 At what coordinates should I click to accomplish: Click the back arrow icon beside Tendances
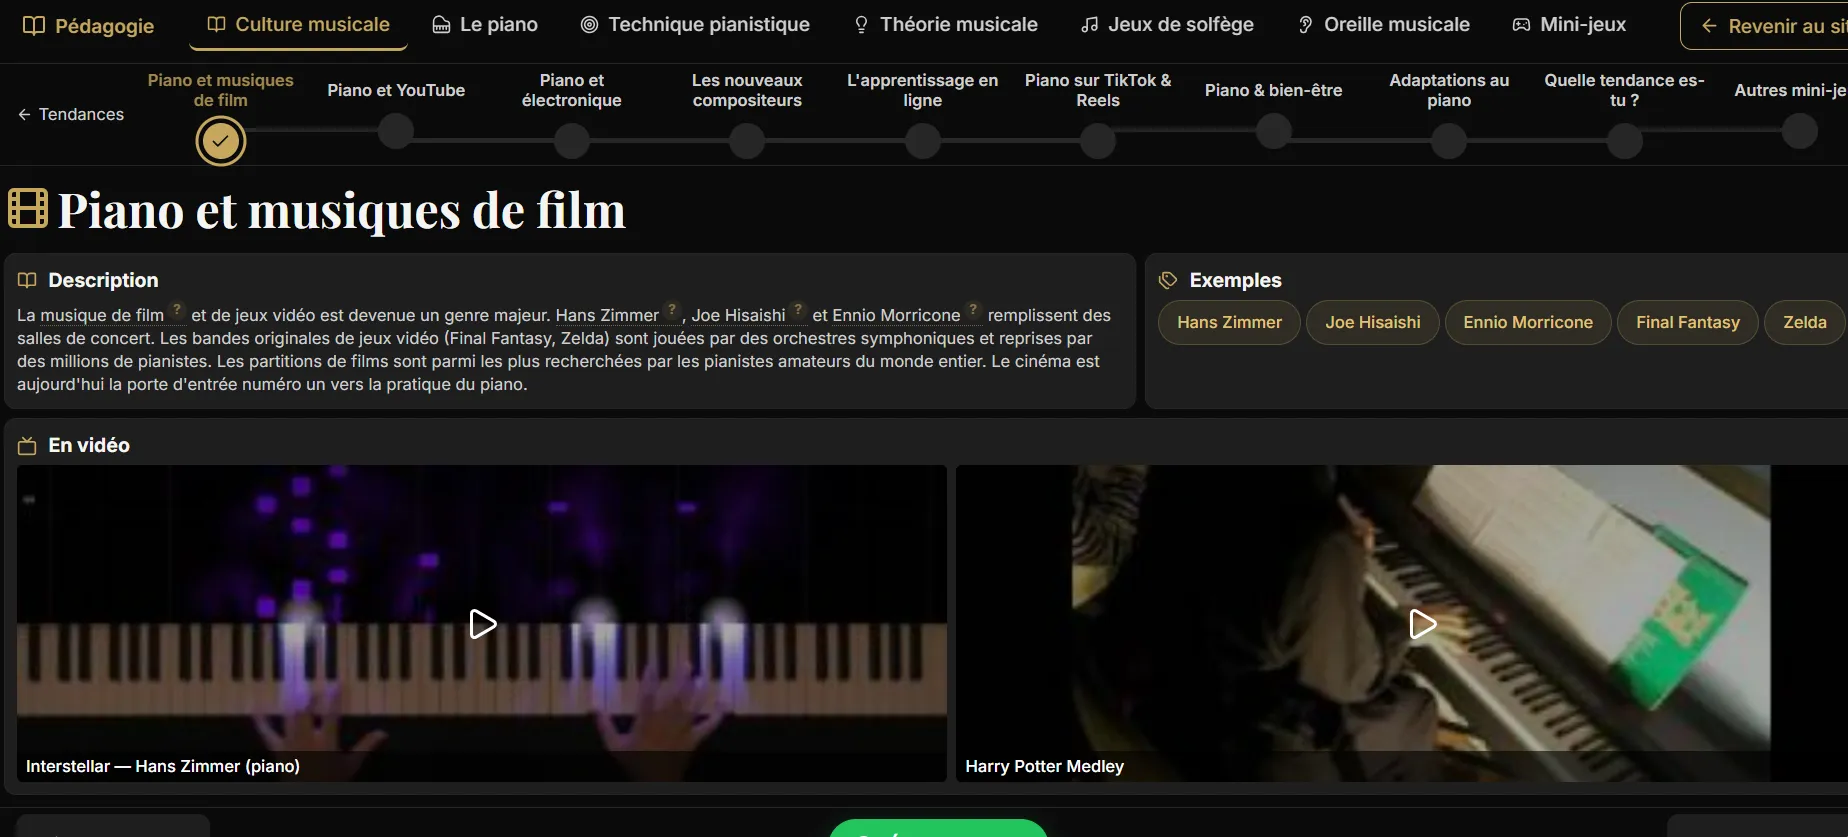click(24, 114)
